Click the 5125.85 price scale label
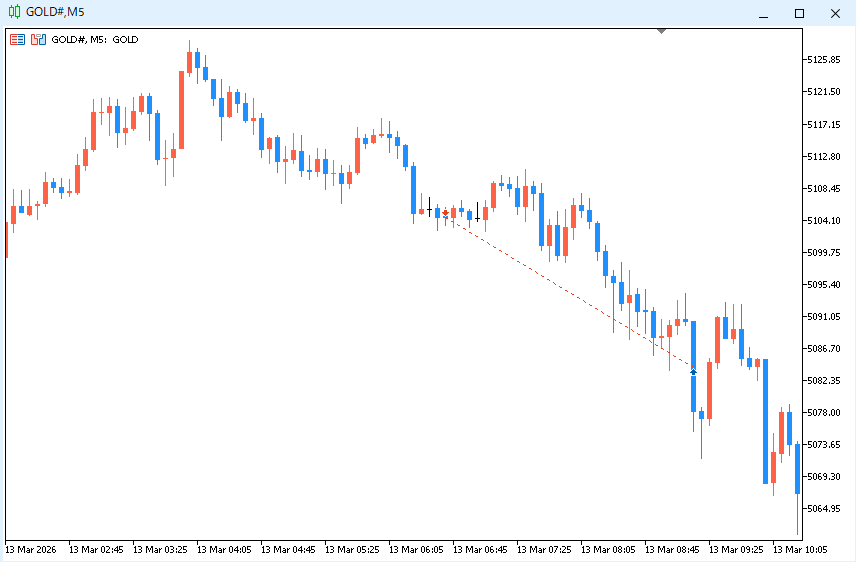The width and height of the screenshot is (856, 562). [x=828, y=60]
